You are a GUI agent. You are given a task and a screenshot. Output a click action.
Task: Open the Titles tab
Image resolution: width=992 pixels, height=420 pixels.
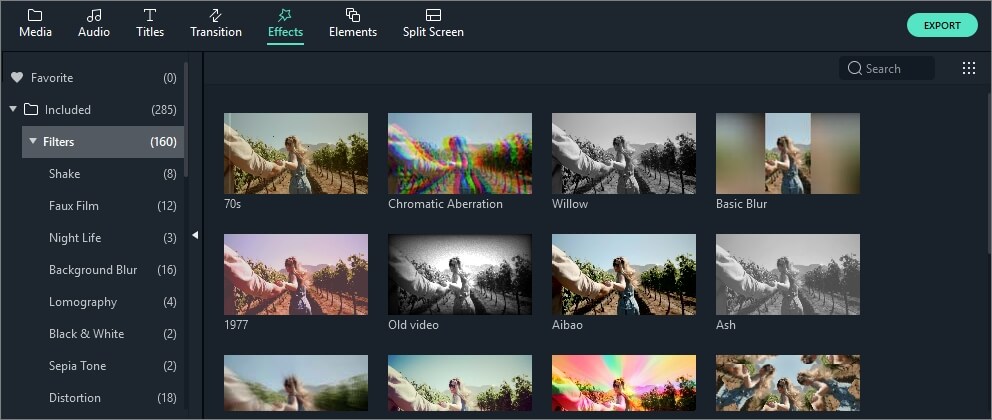(150, 23)
